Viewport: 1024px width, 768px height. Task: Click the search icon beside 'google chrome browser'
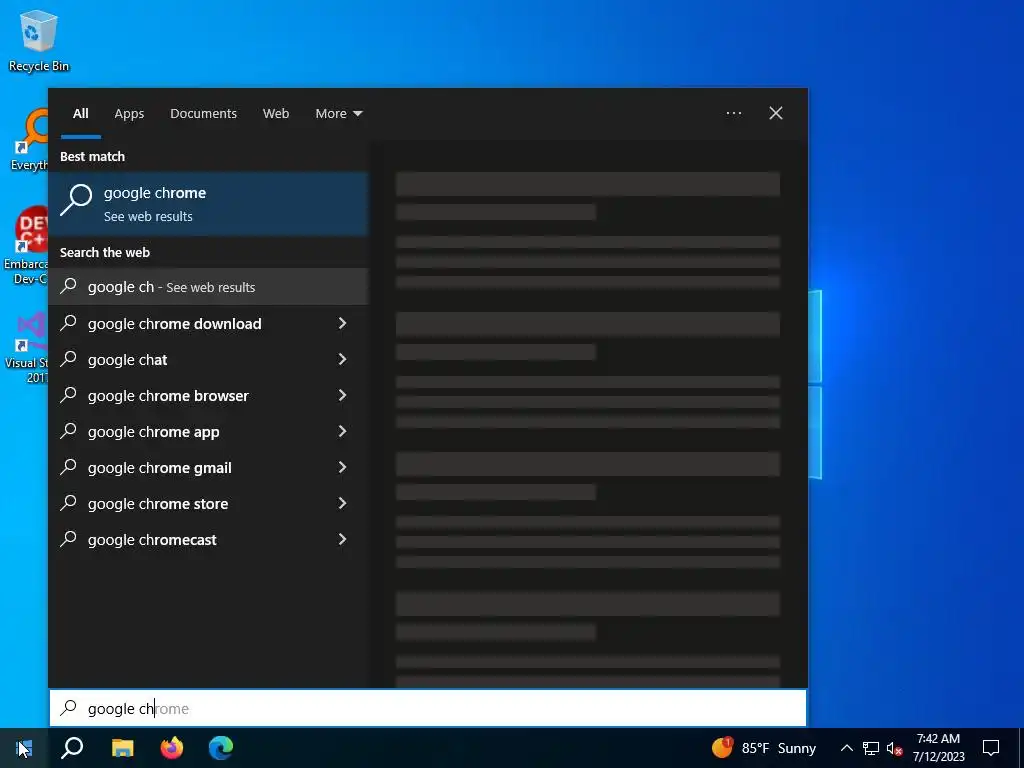(69, 394)
